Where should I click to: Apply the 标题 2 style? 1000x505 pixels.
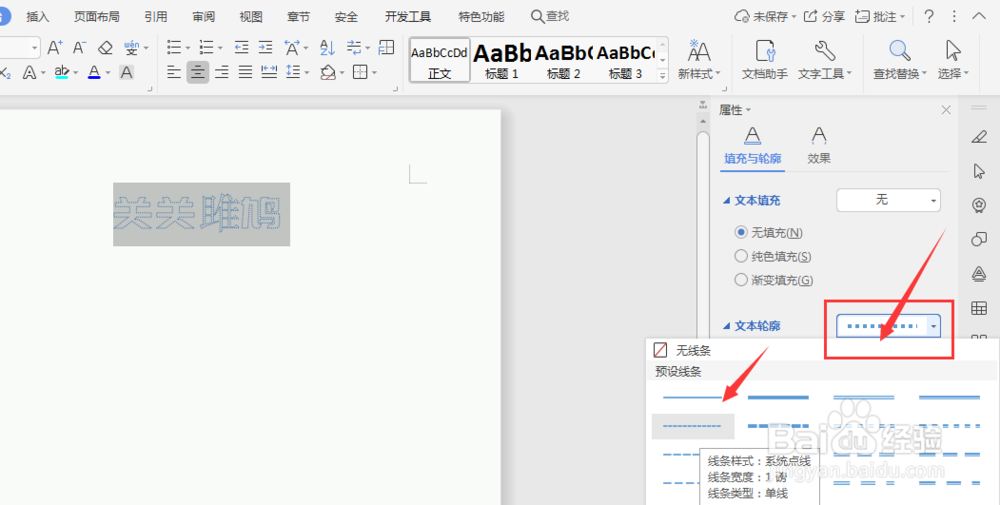(563, 61)
